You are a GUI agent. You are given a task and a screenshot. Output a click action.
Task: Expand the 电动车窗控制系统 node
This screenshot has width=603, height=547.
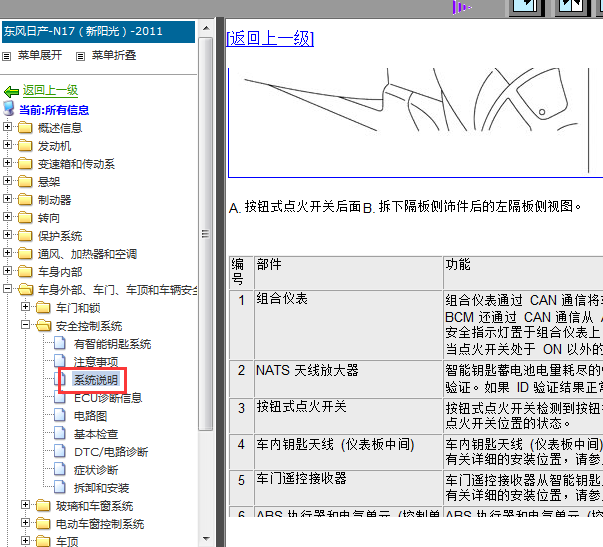pos(25,523)
